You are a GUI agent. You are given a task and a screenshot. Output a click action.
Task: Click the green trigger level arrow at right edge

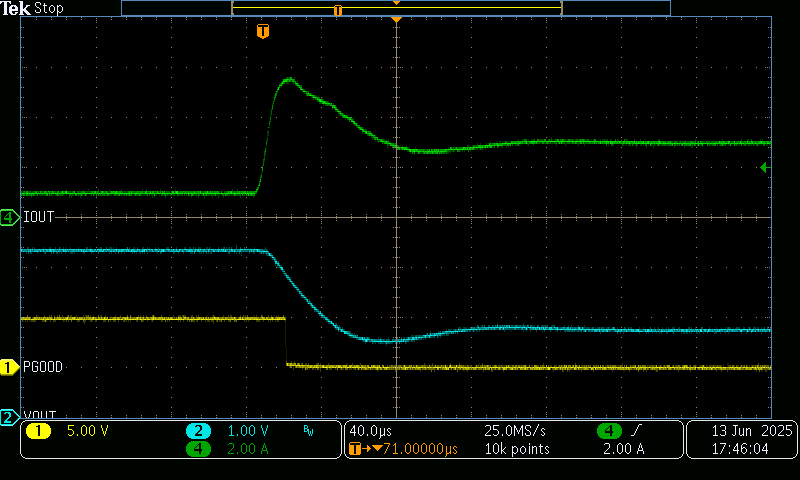point(765,167)
